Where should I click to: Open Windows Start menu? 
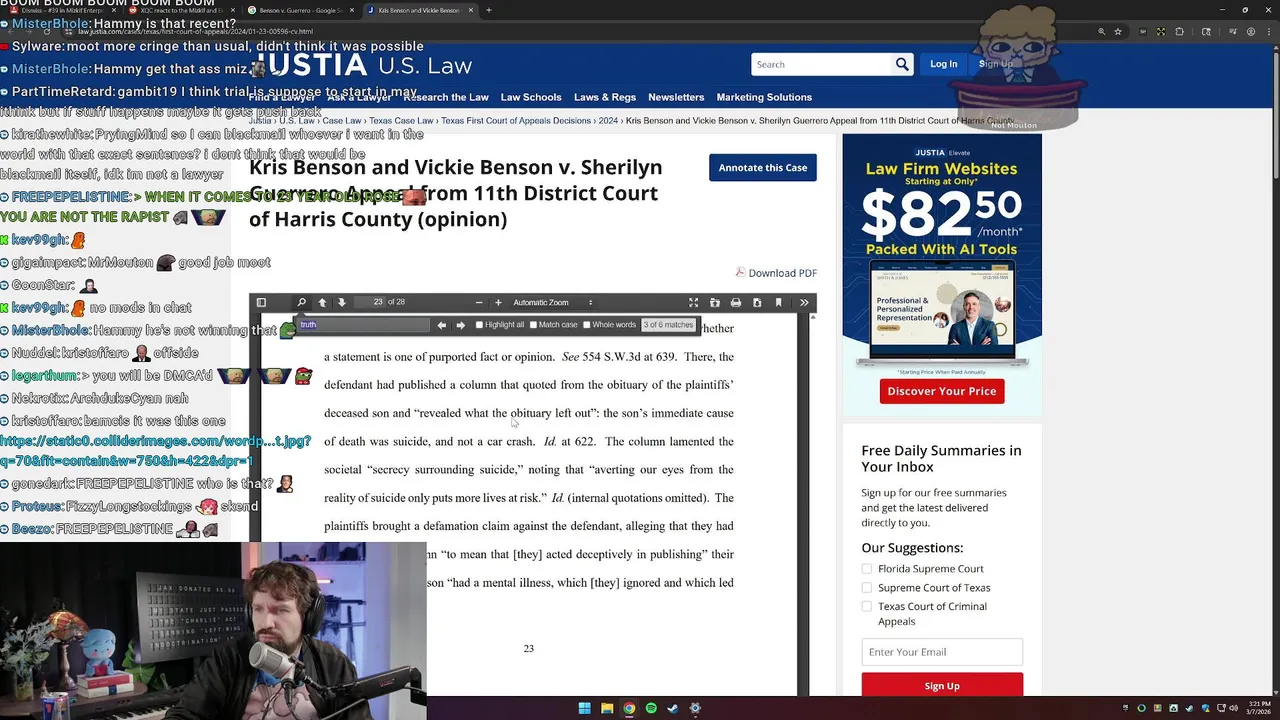point(584,708)
